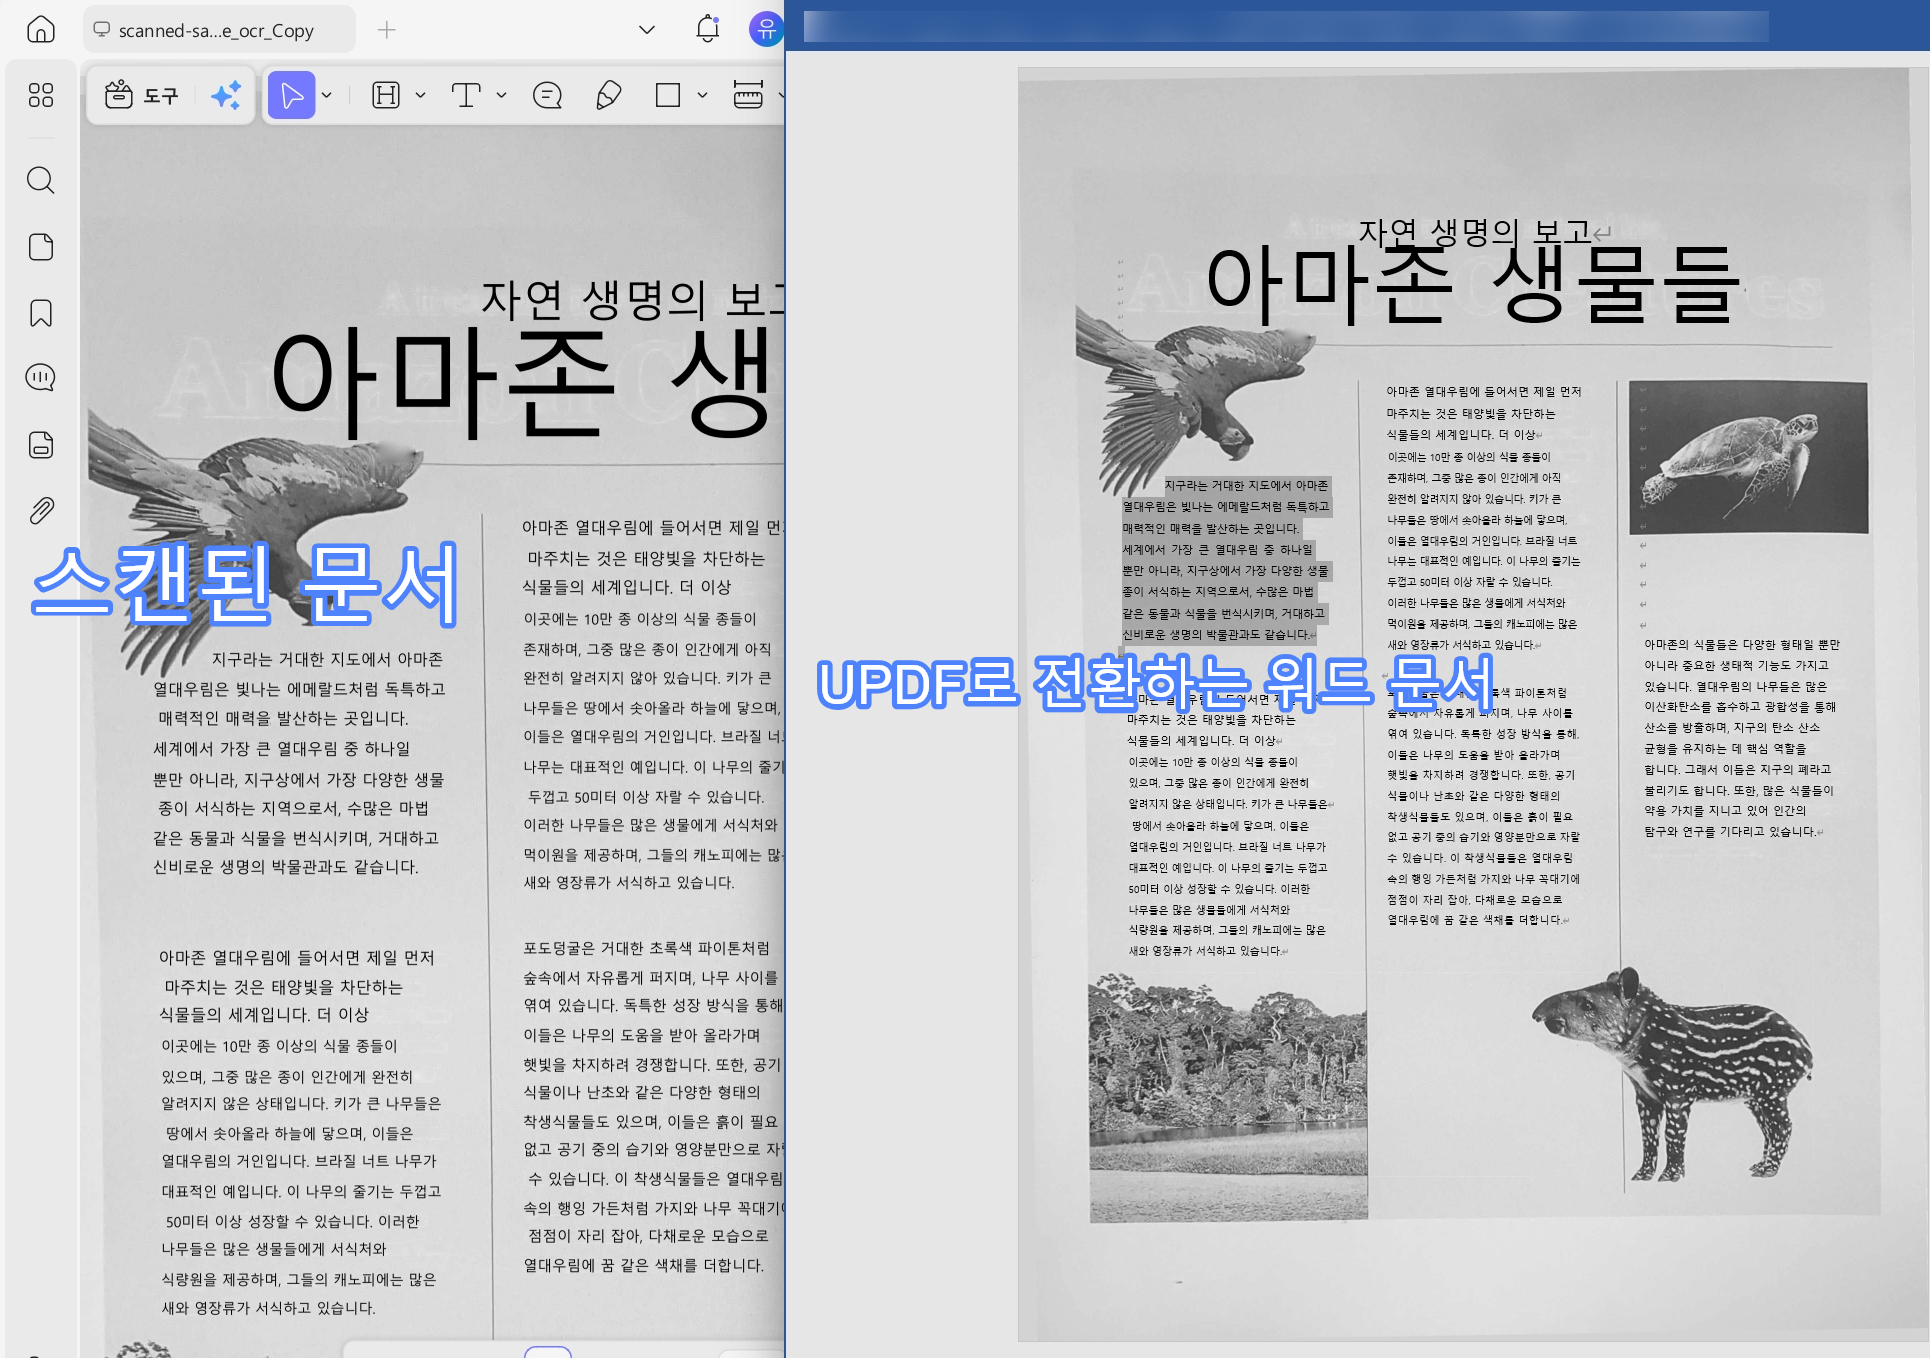The height and width of the screenshot is (1358, 1930).
Task: Open the page panel in sidebar
Action: (x=41, y=247)
